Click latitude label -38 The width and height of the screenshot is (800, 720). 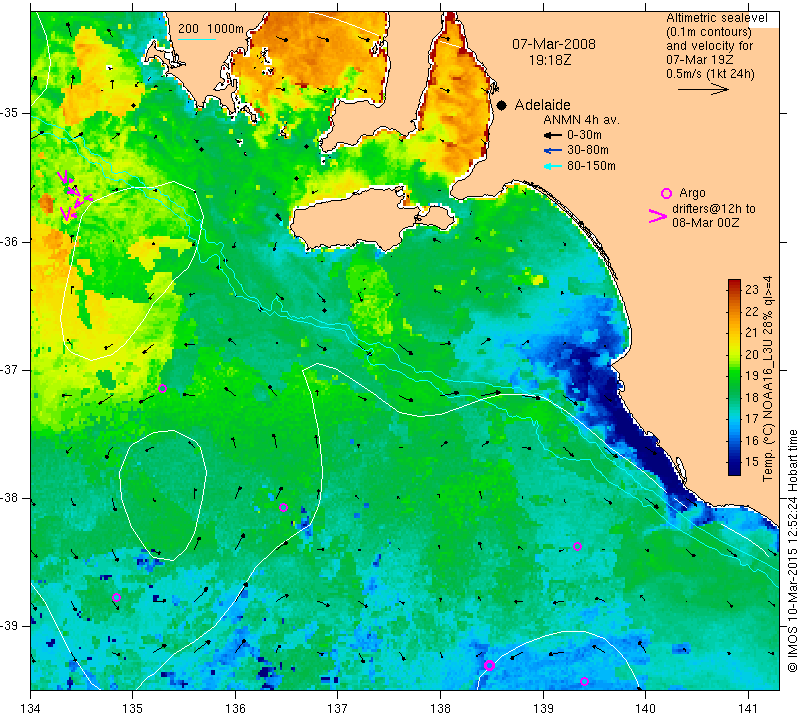pos(9,498)
